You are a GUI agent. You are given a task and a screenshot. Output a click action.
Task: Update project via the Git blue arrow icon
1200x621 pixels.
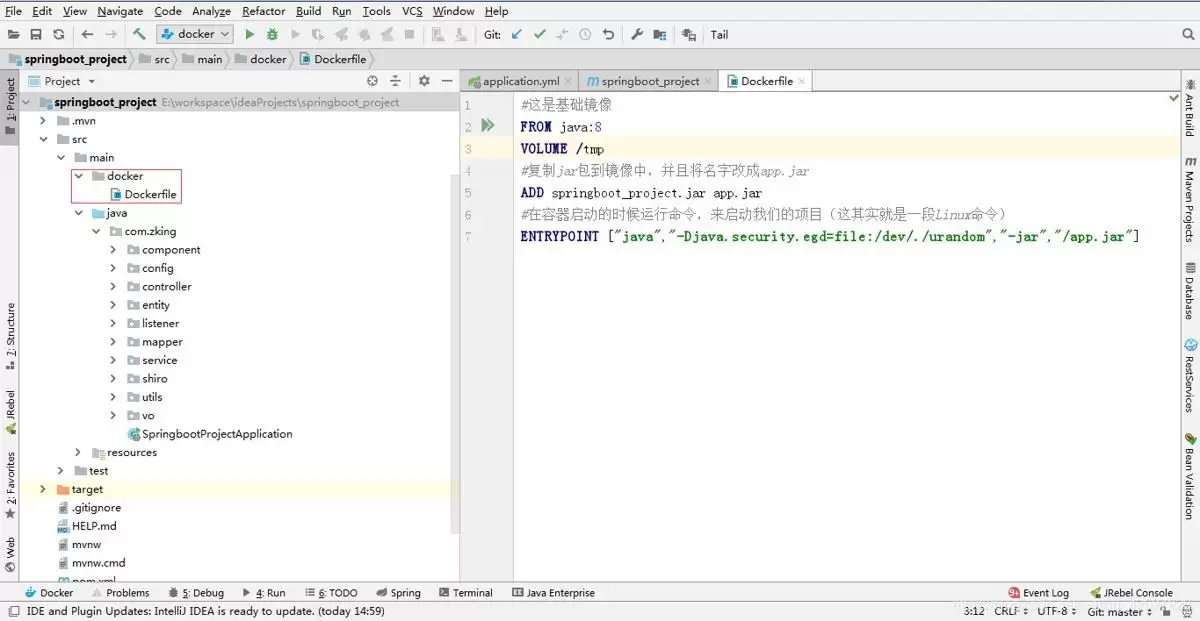point(516,34)
